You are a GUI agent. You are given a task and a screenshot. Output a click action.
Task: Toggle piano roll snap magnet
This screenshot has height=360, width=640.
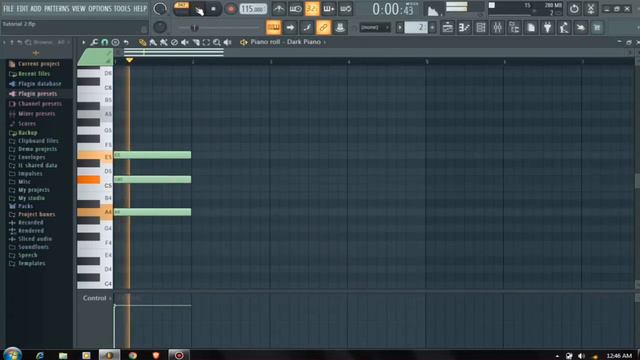[x=105, y=42]
